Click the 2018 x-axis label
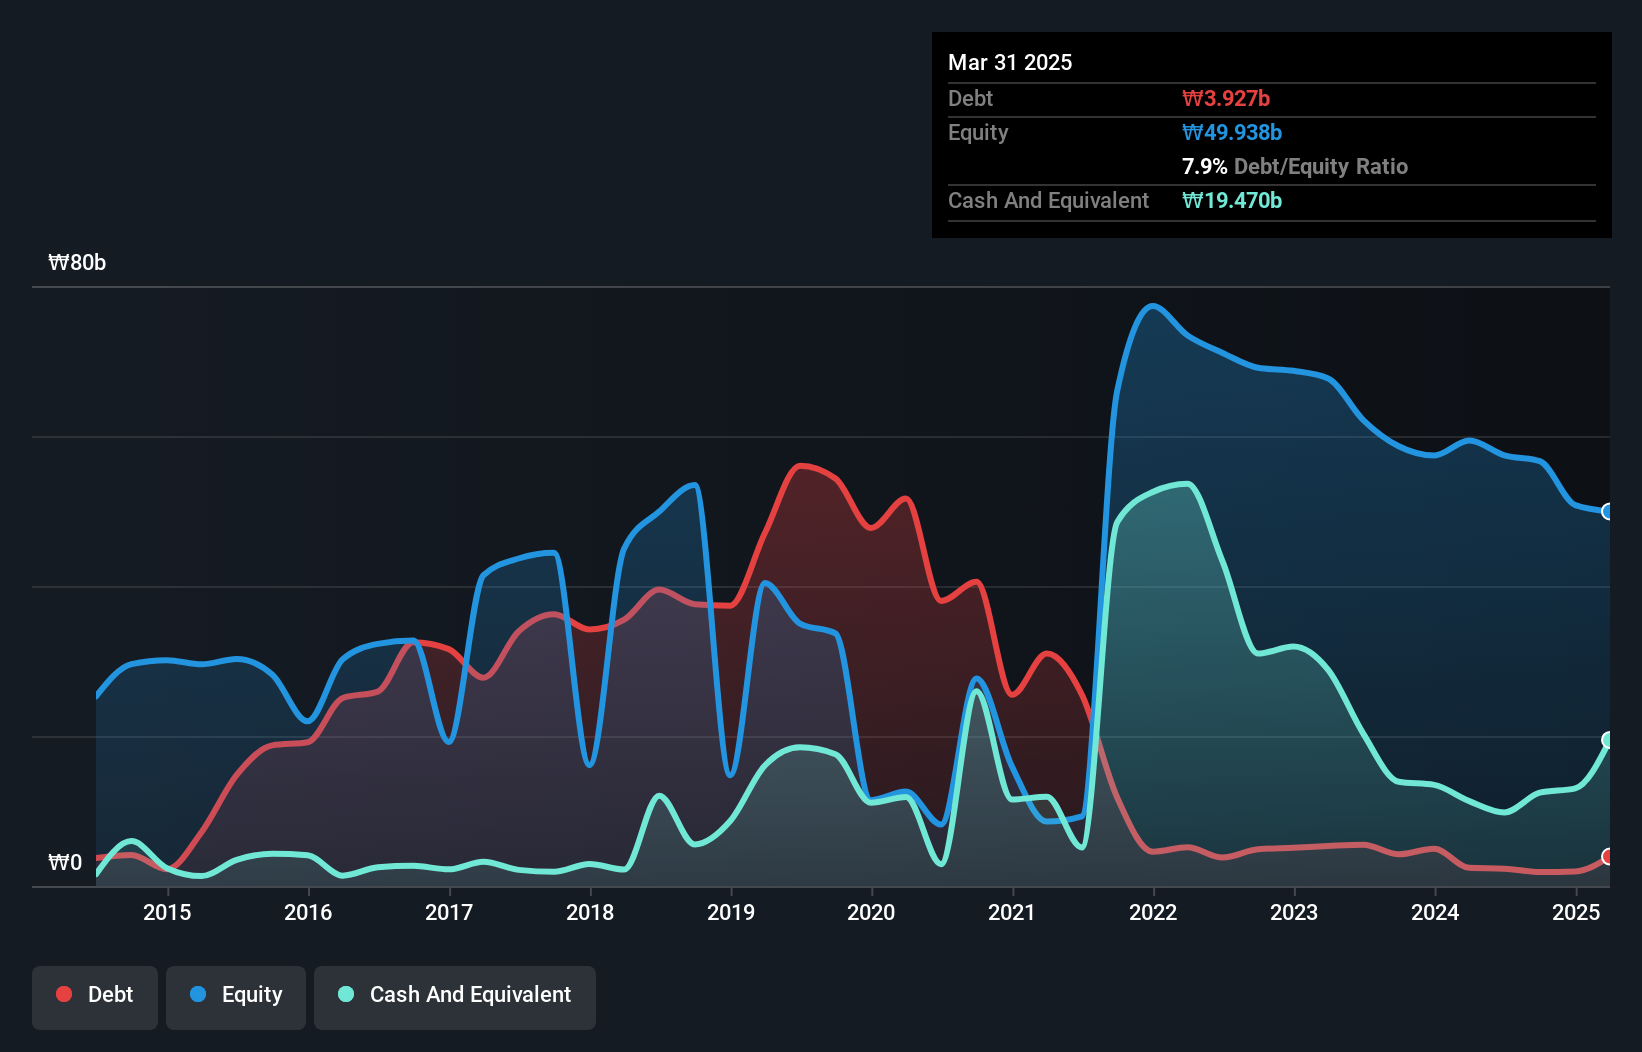1642x1052 pixels. tap(590, 912)
